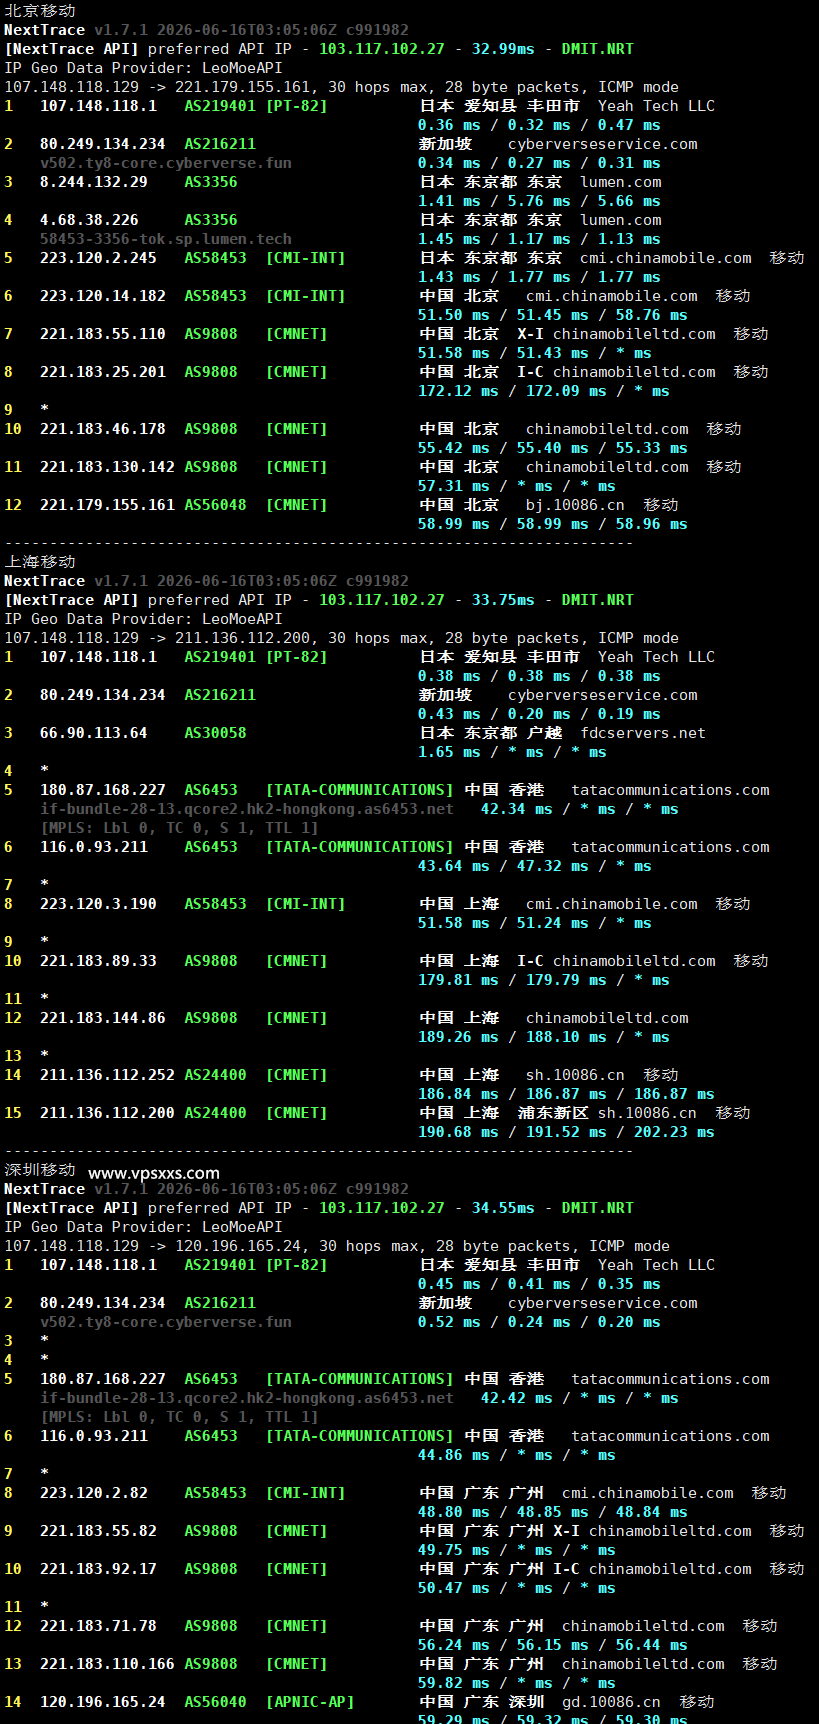Select hop IP 221.183.89.33

[98, 961]
